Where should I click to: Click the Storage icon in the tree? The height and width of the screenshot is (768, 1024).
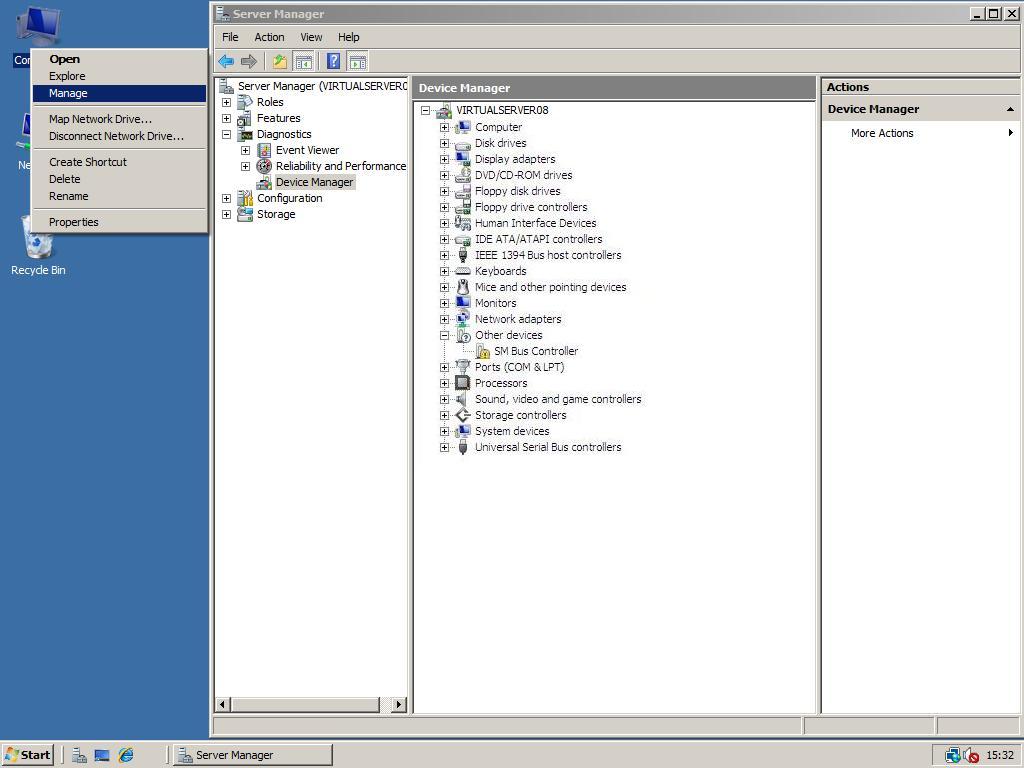[x=245, y=214]
